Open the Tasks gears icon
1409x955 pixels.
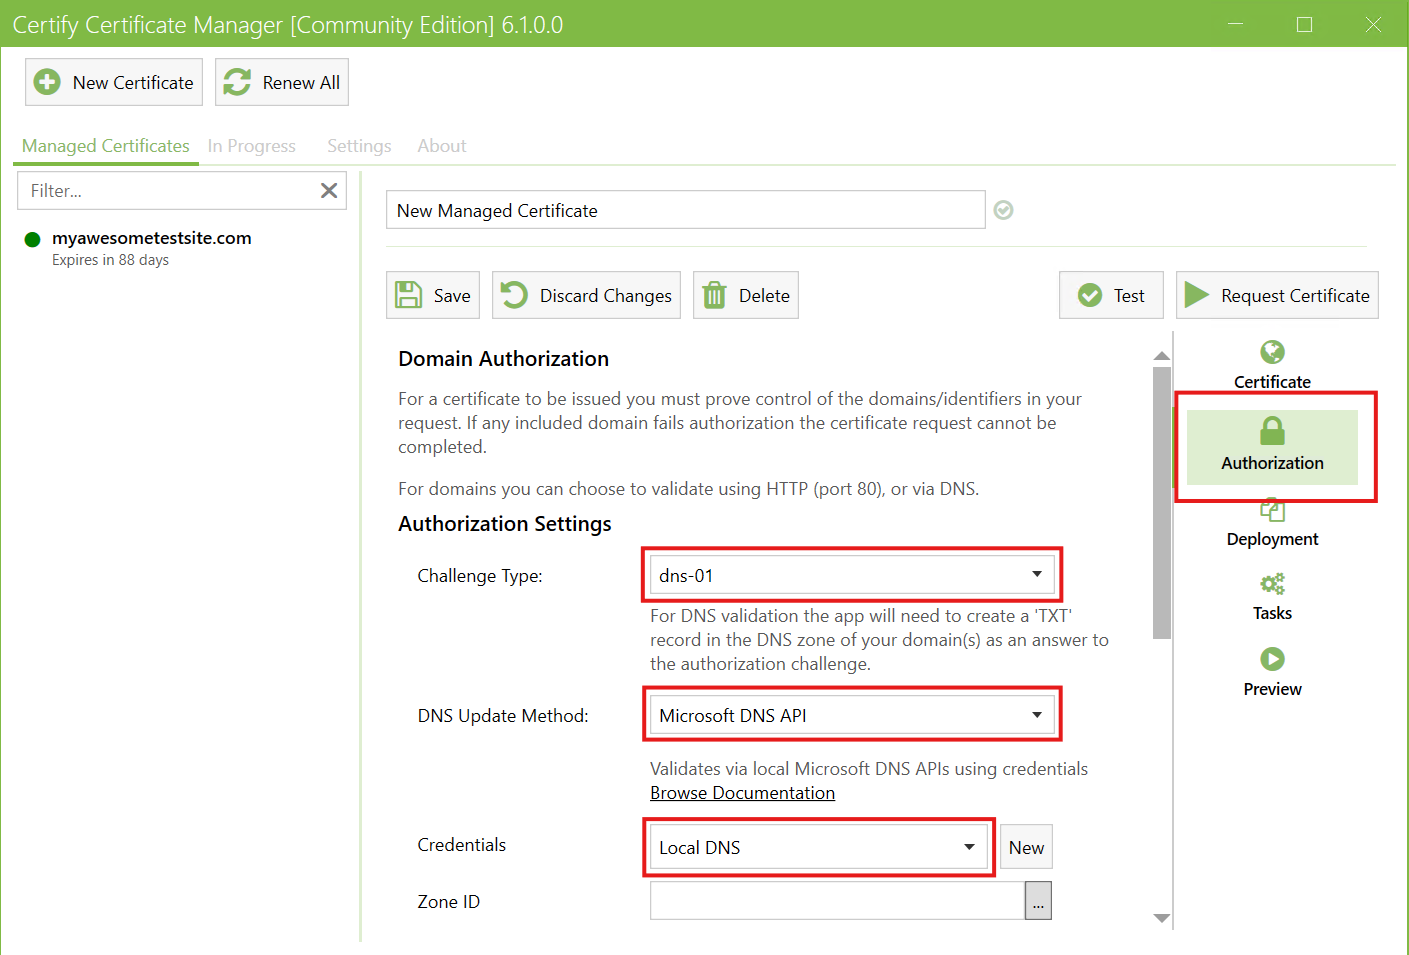(x=1272, y=584)
